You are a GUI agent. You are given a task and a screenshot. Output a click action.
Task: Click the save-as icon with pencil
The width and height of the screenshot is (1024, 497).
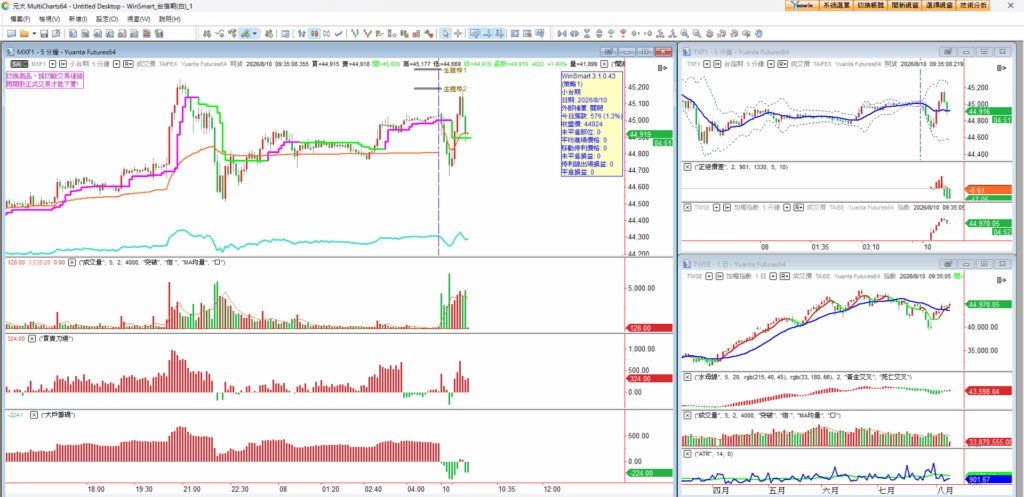click(x=56, y=33)
